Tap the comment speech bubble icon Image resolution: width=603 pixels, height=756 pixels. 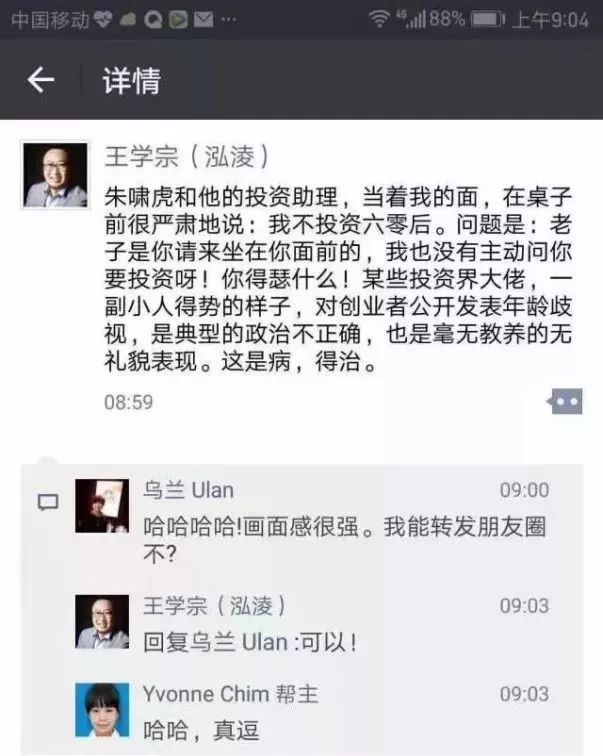(x=48, y=502)
